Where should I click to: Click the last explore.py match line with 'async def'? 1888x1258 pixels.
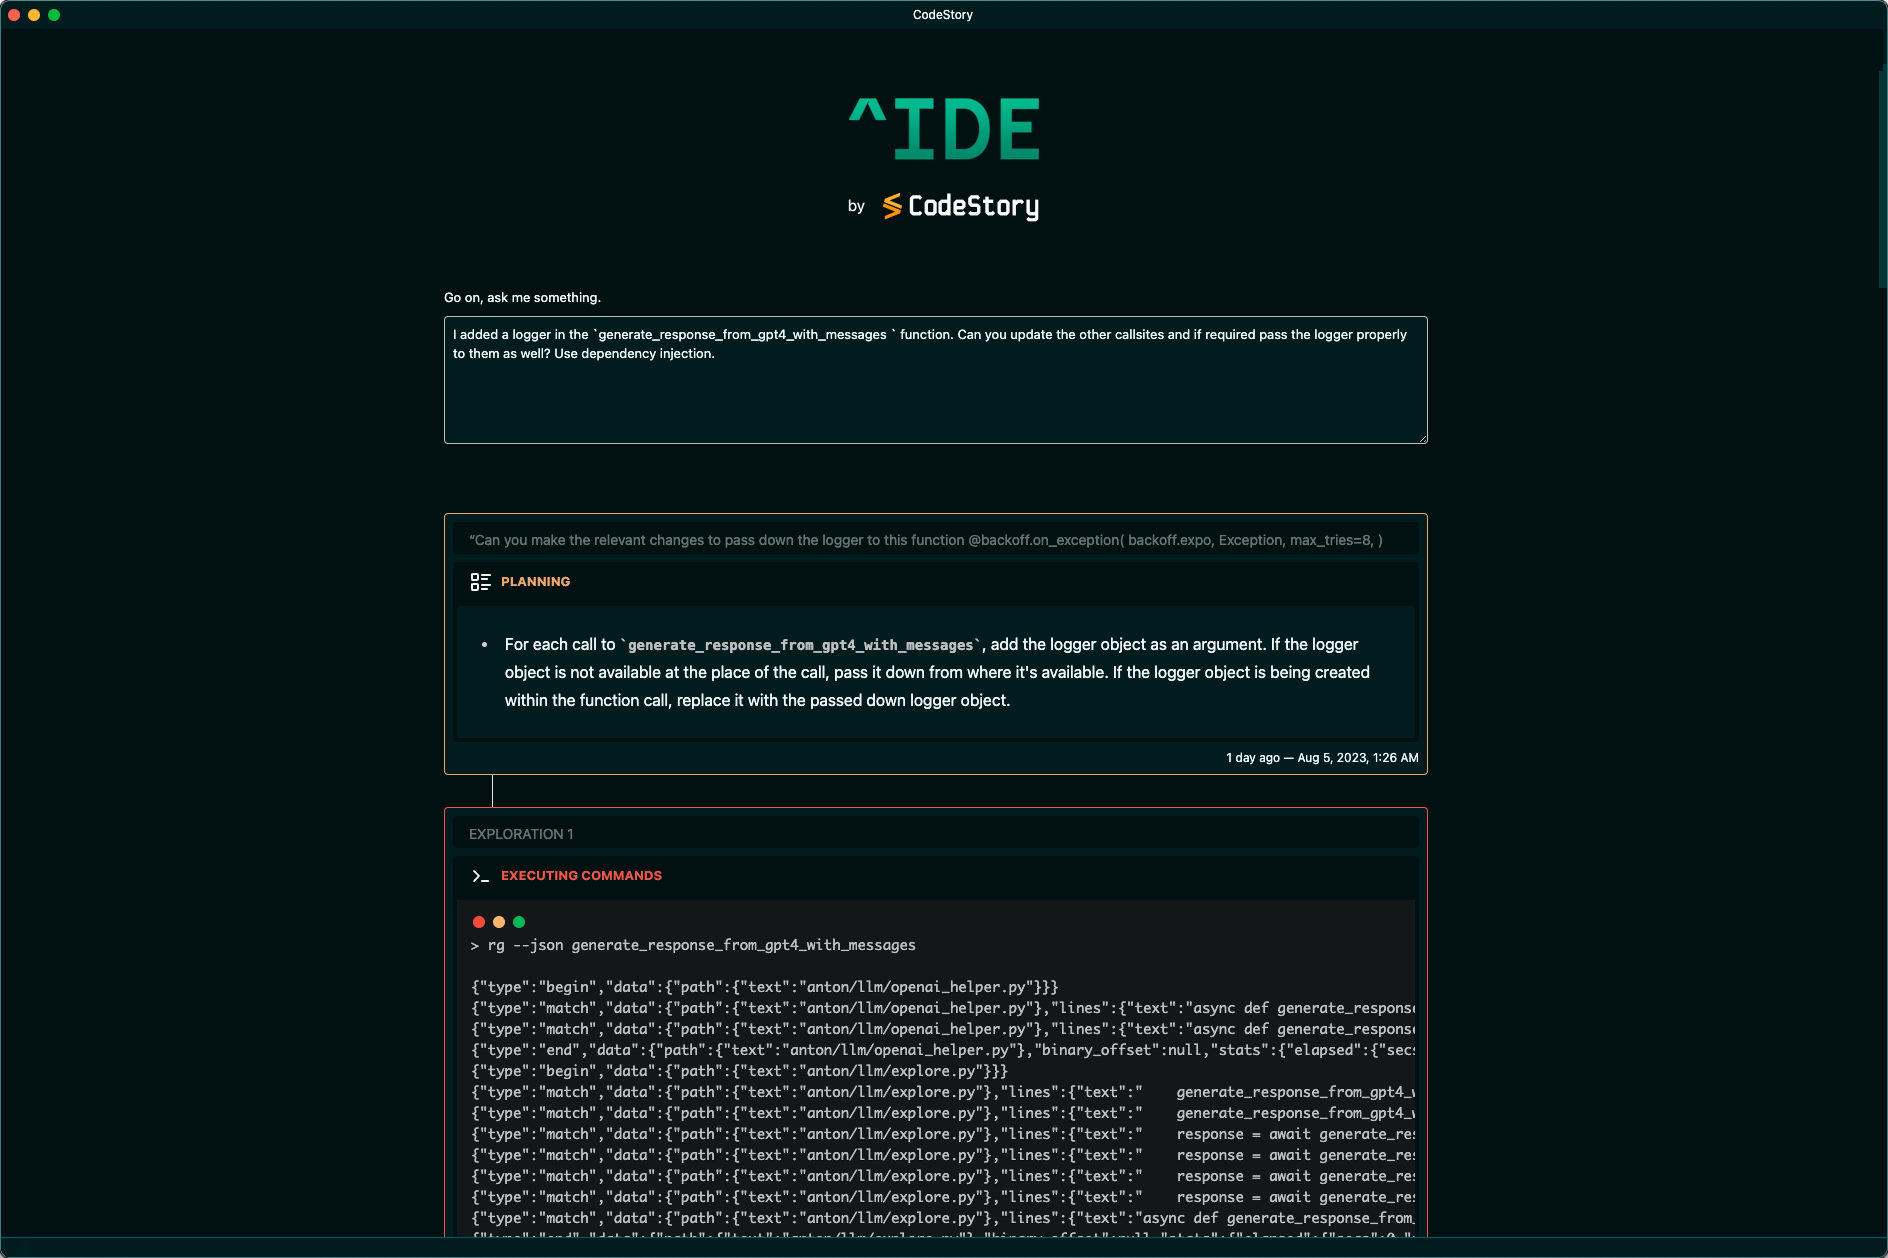point(943,1218)
